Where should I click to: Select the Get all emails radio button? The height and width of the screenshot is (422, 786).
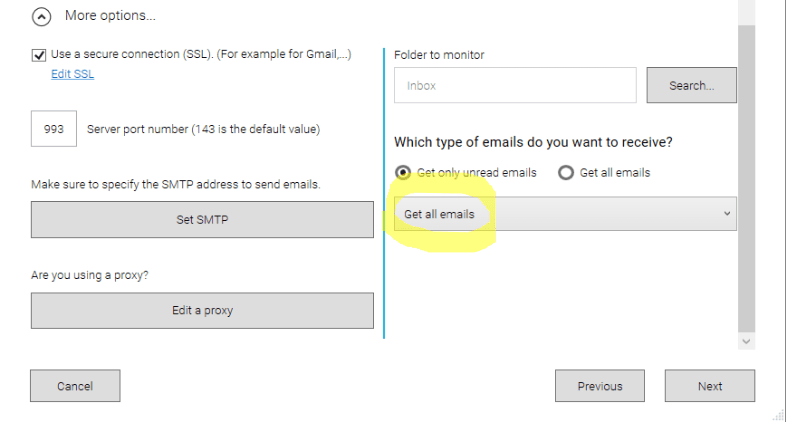pos(566,173)
